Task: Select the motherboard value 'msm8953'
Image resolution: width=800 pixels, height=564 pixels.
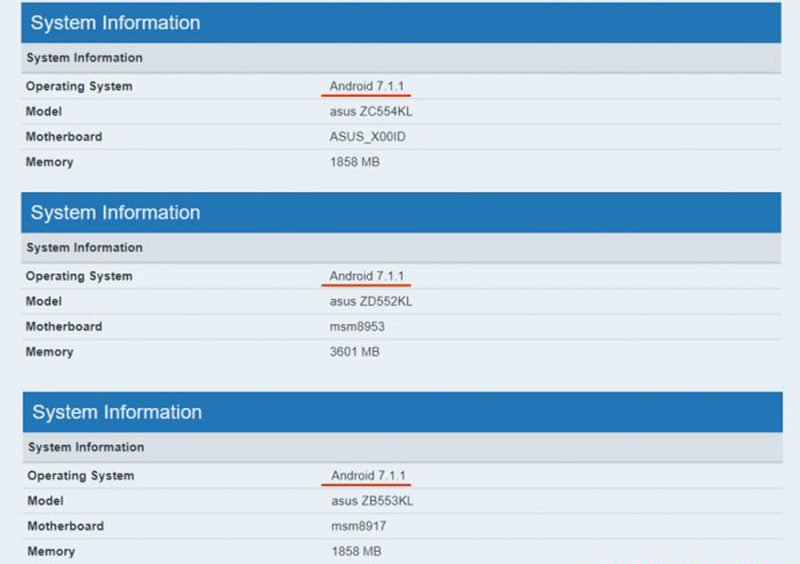Action: pyautogui.click(x=357, y=327)
